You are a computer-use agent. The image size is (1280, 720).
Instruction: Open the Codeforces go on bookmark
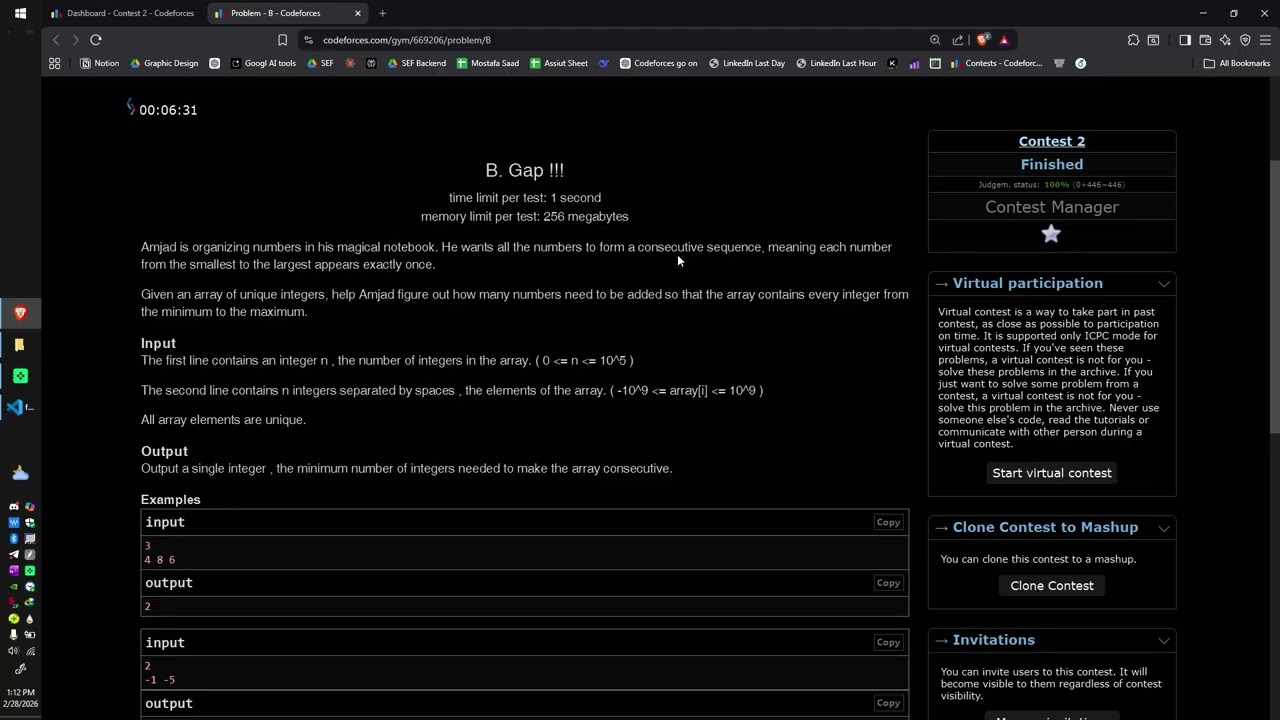[x=659, y=63]
